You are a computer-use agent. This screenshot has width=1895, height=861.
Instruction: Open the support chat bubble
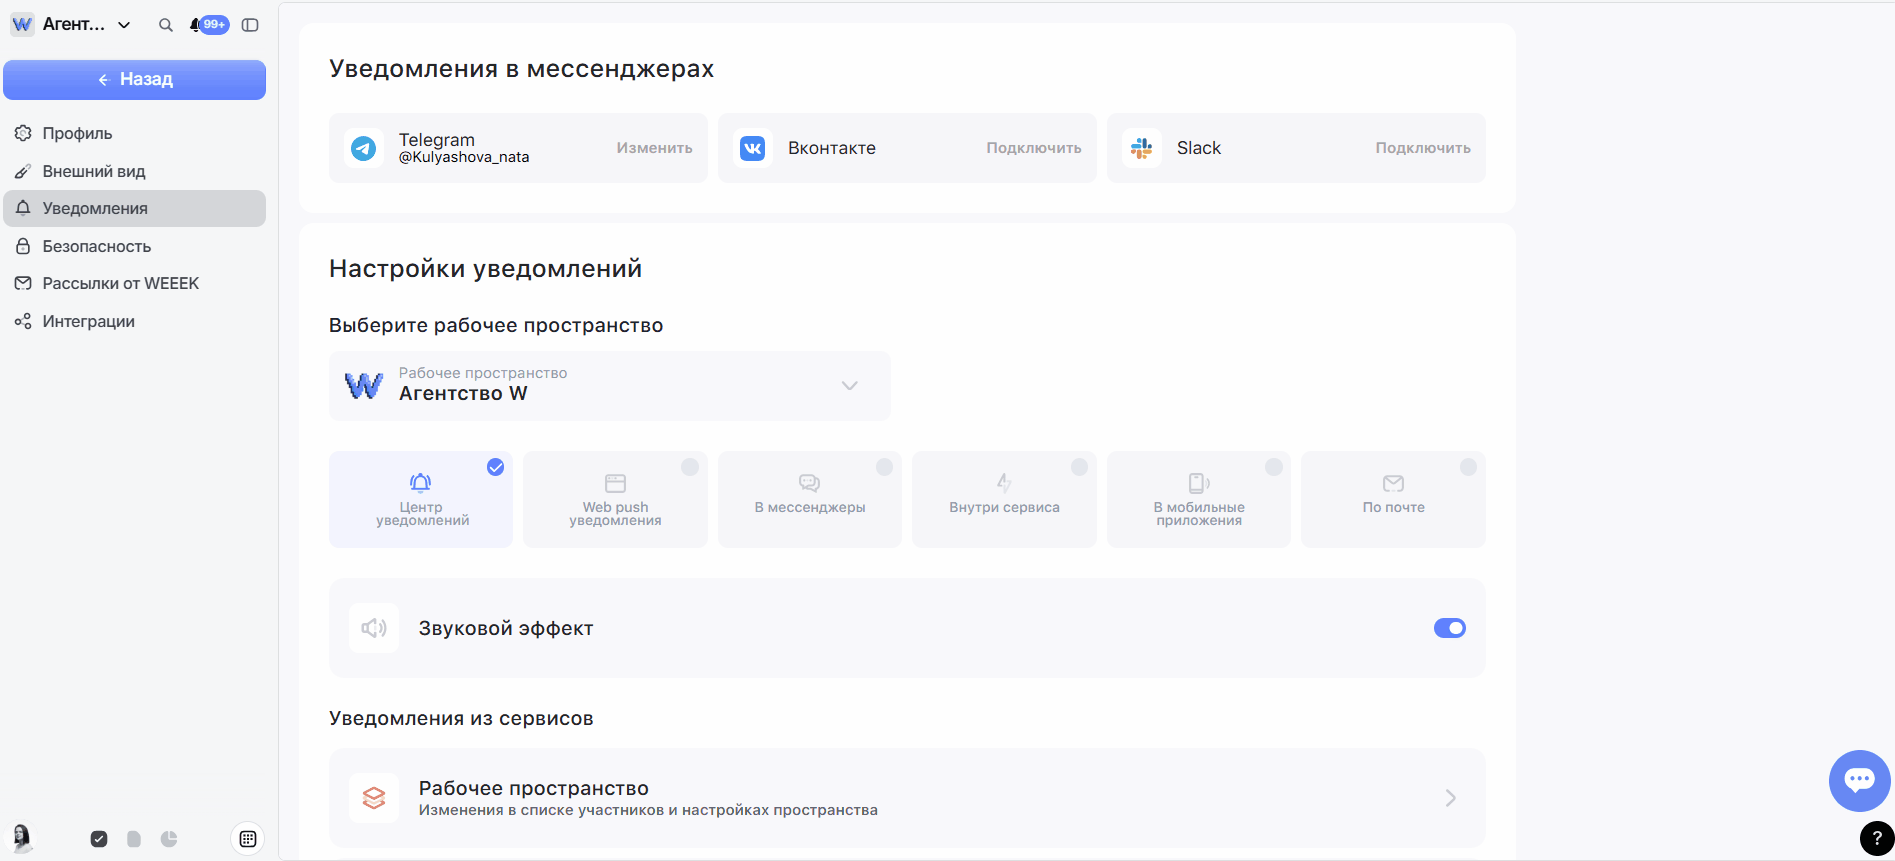1859,780
